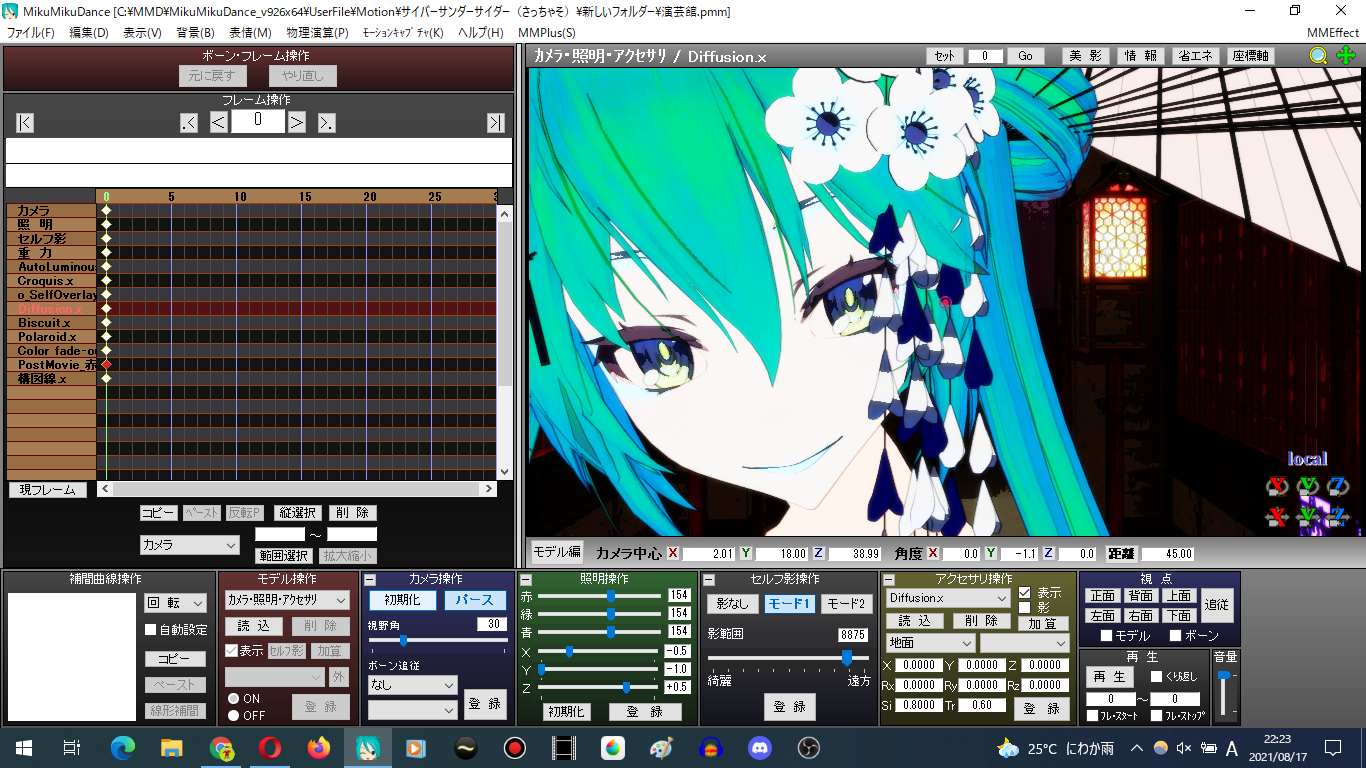The image size is (1366, 768).
Task: Click the 縦選択 button
Action: coord(298,513)
